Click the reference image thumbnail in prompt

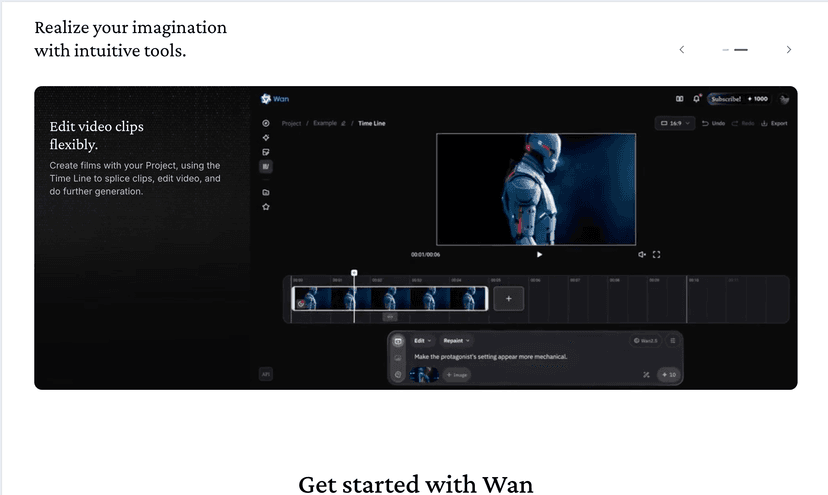click(425, 375)
